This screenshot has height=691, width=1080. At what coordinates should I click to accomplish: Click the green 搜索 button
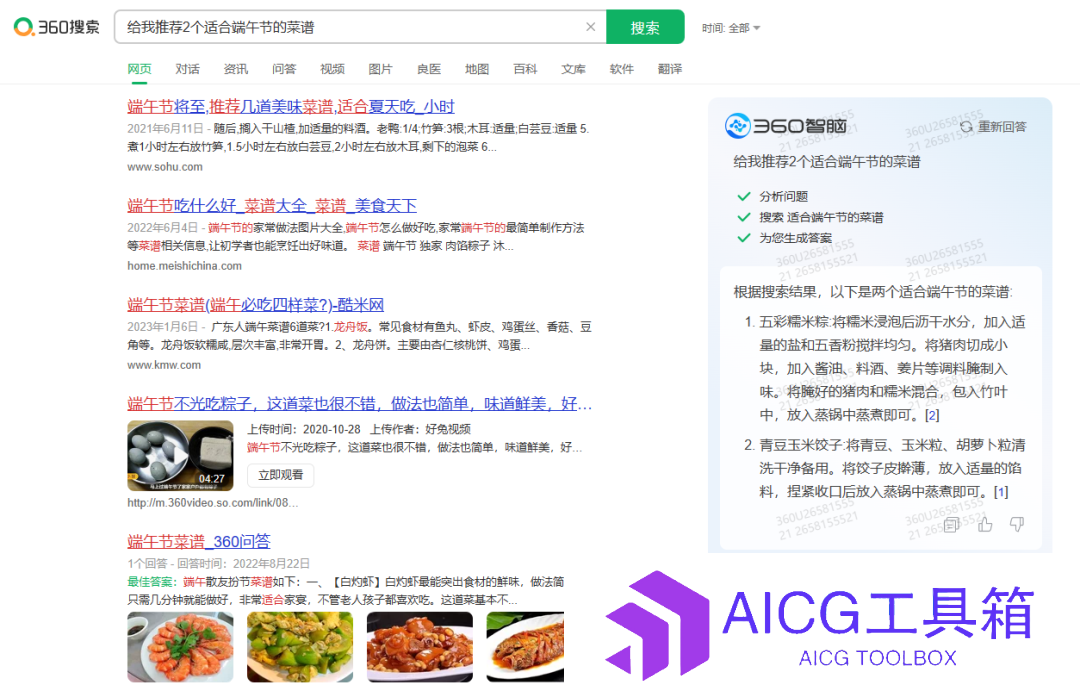645,27
